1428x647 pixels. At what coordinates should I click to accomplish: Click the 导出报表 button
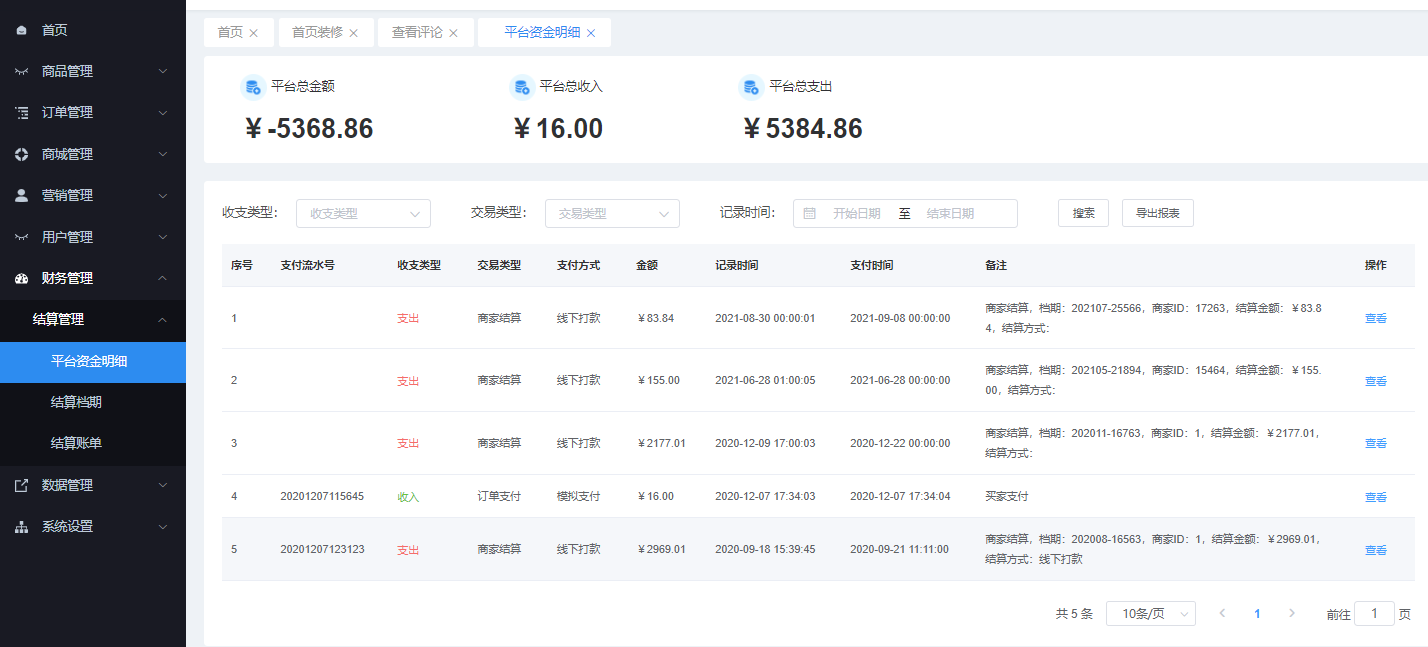point(1157,213)
